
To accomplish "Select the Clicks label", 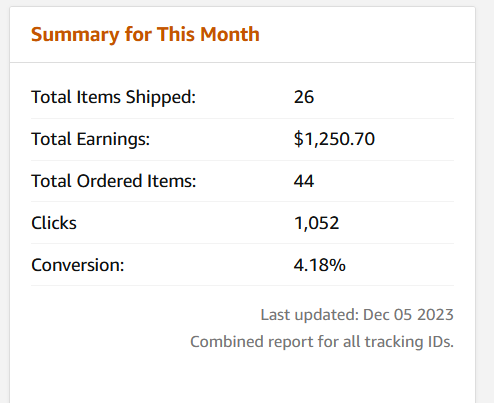I will coord(54,223).
